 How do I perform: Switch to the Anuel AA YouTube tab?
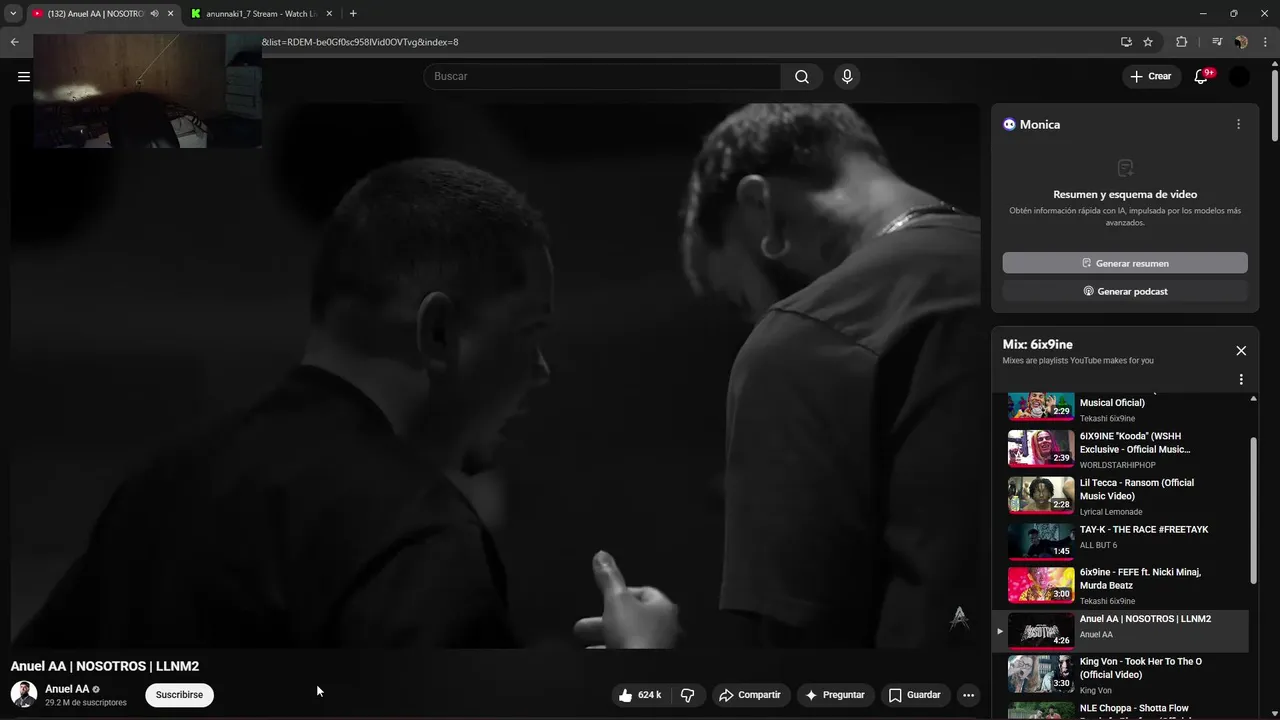click(95, 14)
